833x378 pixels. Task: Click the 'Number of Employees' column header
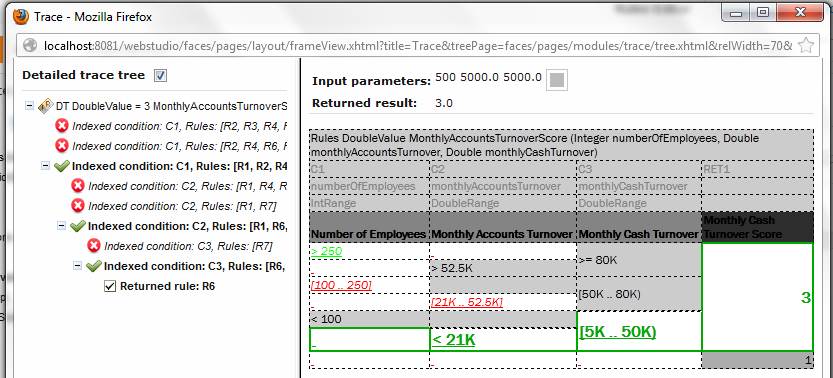(x=369, y=228)
